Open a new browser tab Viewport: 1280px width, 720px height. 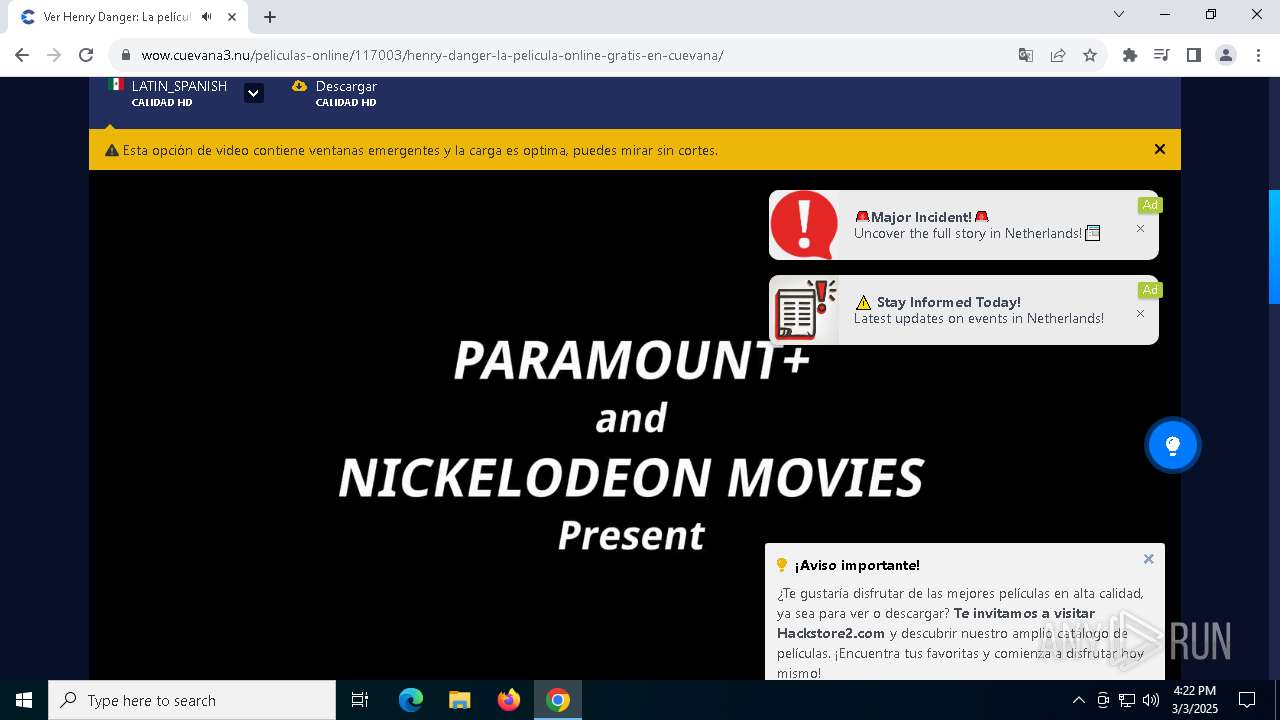click(270, 16)
